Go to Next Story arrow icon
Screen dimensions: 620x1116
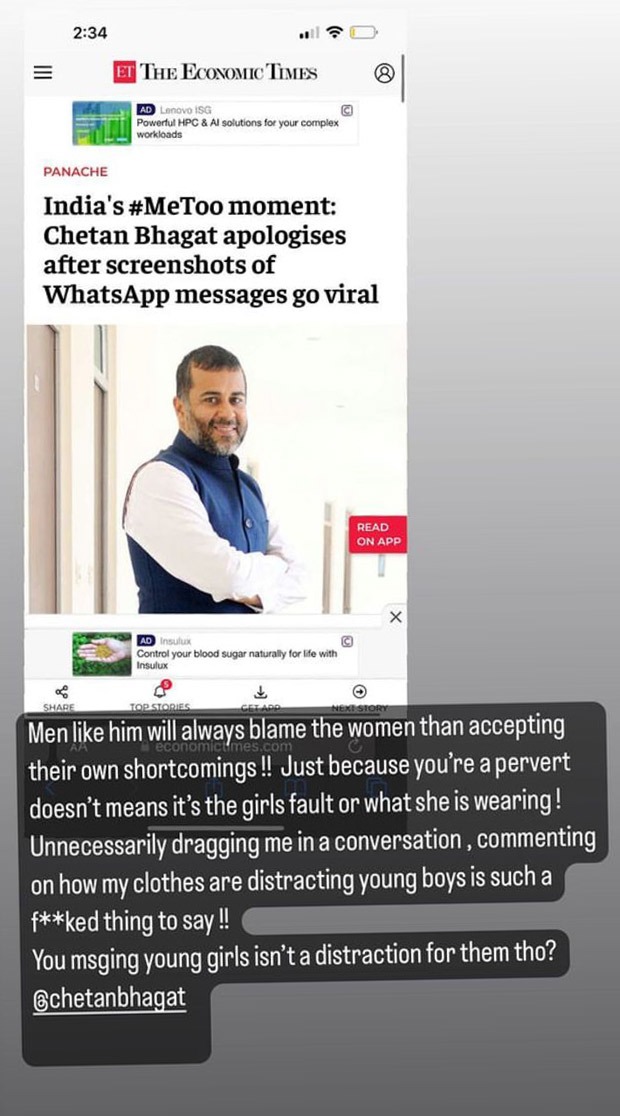360,691
